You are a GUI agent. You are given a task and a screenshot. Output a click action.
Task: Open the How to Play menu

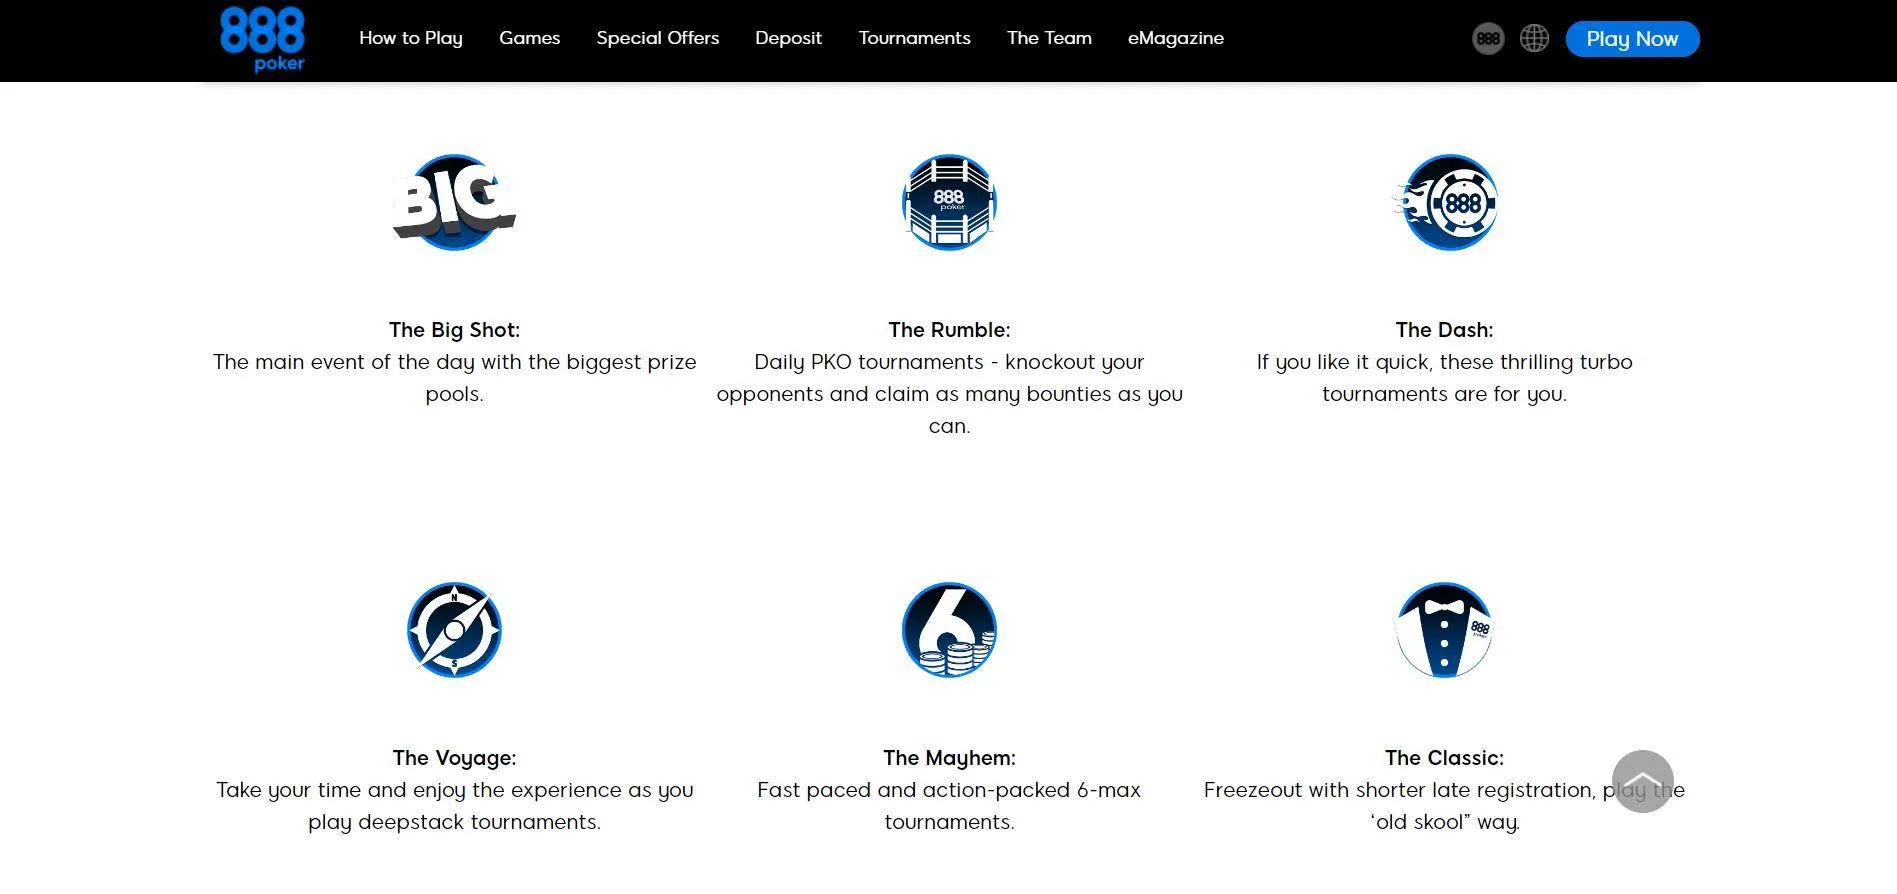(x=411, y=38)
